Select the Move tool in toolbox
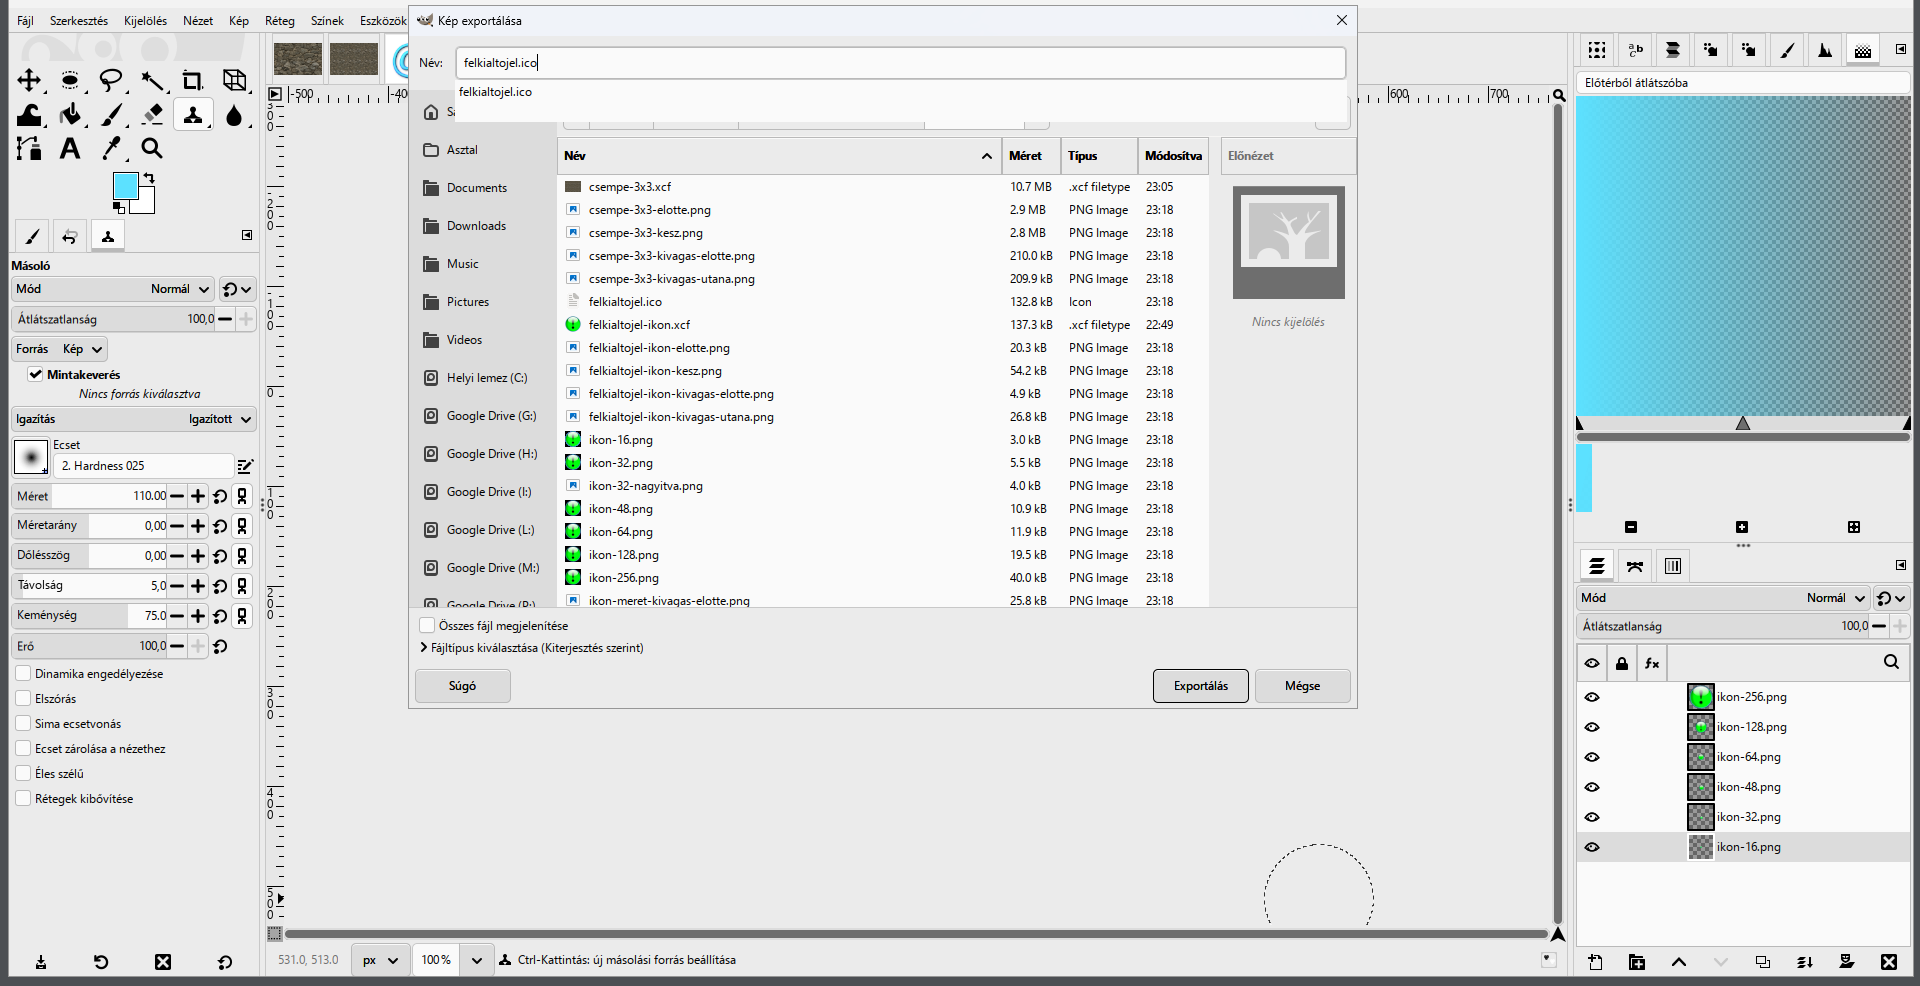1920x986 pixels. 29,80
